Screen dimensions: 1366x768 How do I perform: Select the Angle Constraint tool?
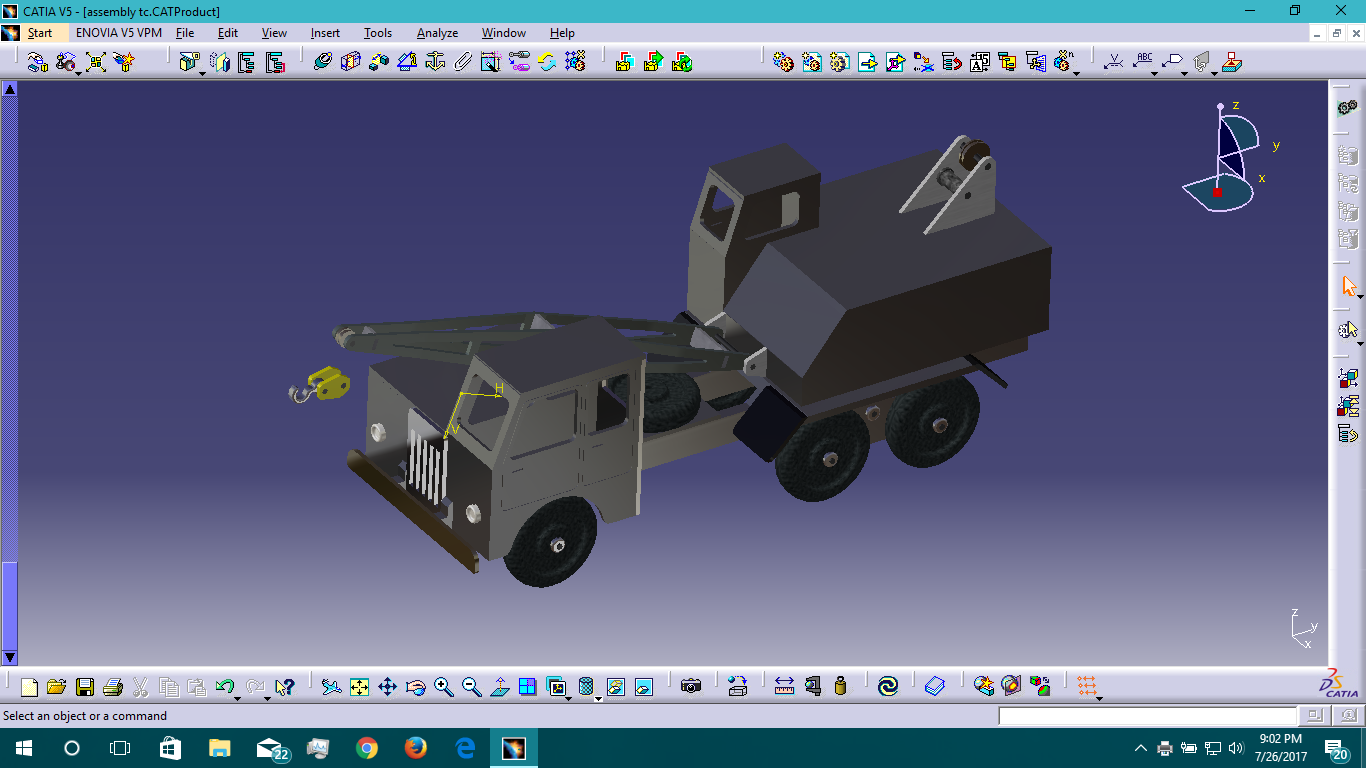click(406, 62)
